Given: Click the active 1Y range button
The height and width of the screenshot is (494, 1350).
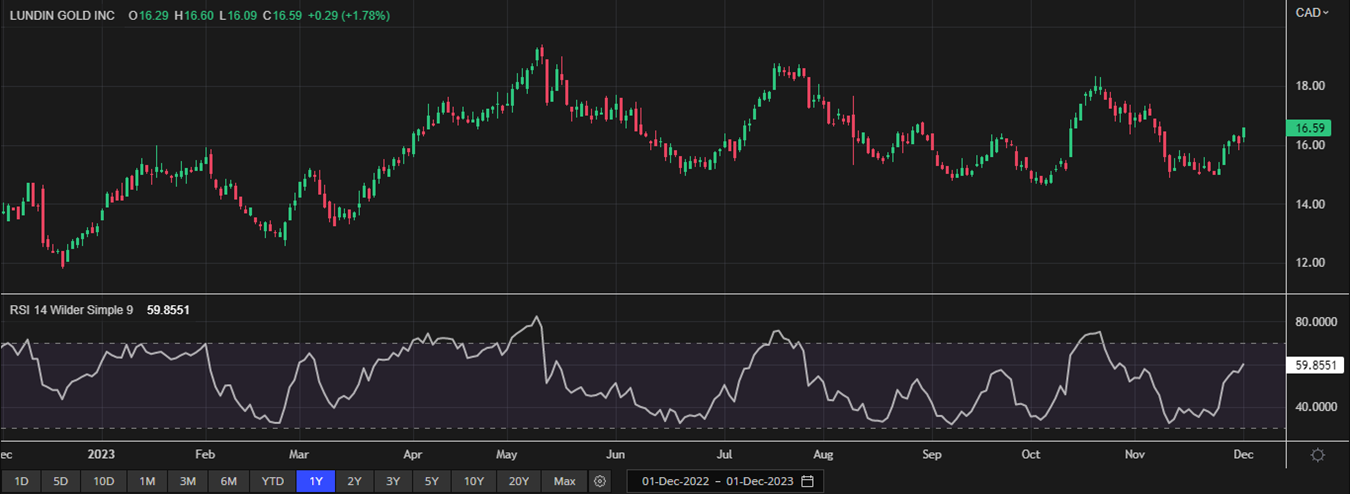Looking at the screenshot, I should click(x=316, y=481).
